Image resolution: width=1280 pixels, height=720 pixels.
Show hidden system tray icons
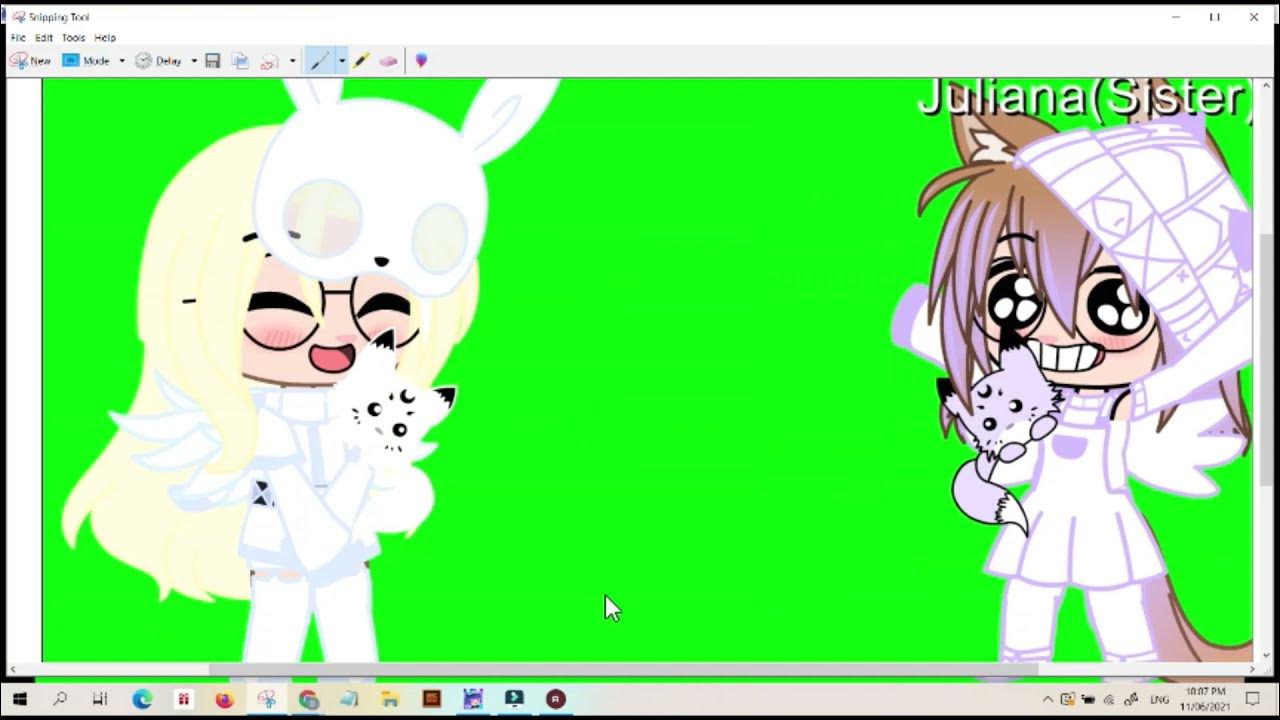point(1047,700)
